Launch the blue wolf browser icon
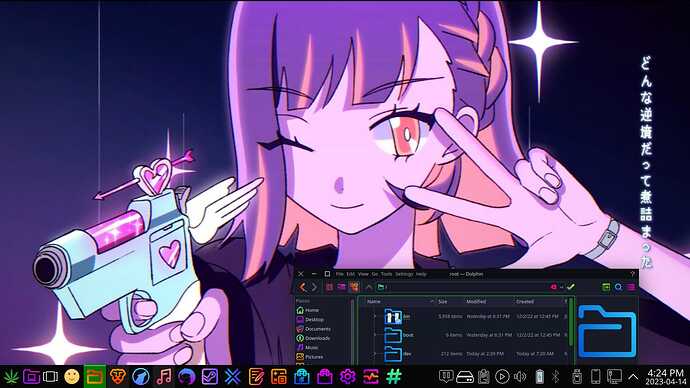Viewport: 690px width, 388px height. [x=141, y=377]
